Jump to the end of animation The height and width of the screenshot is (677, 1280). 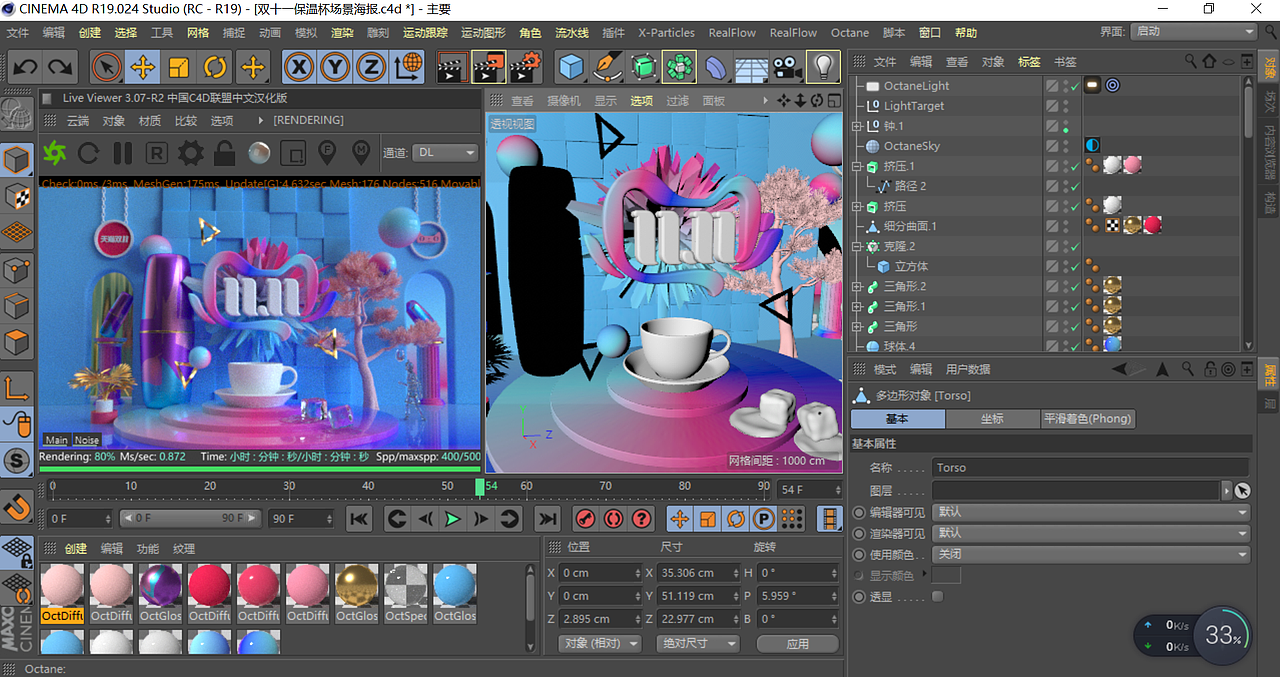547,519
